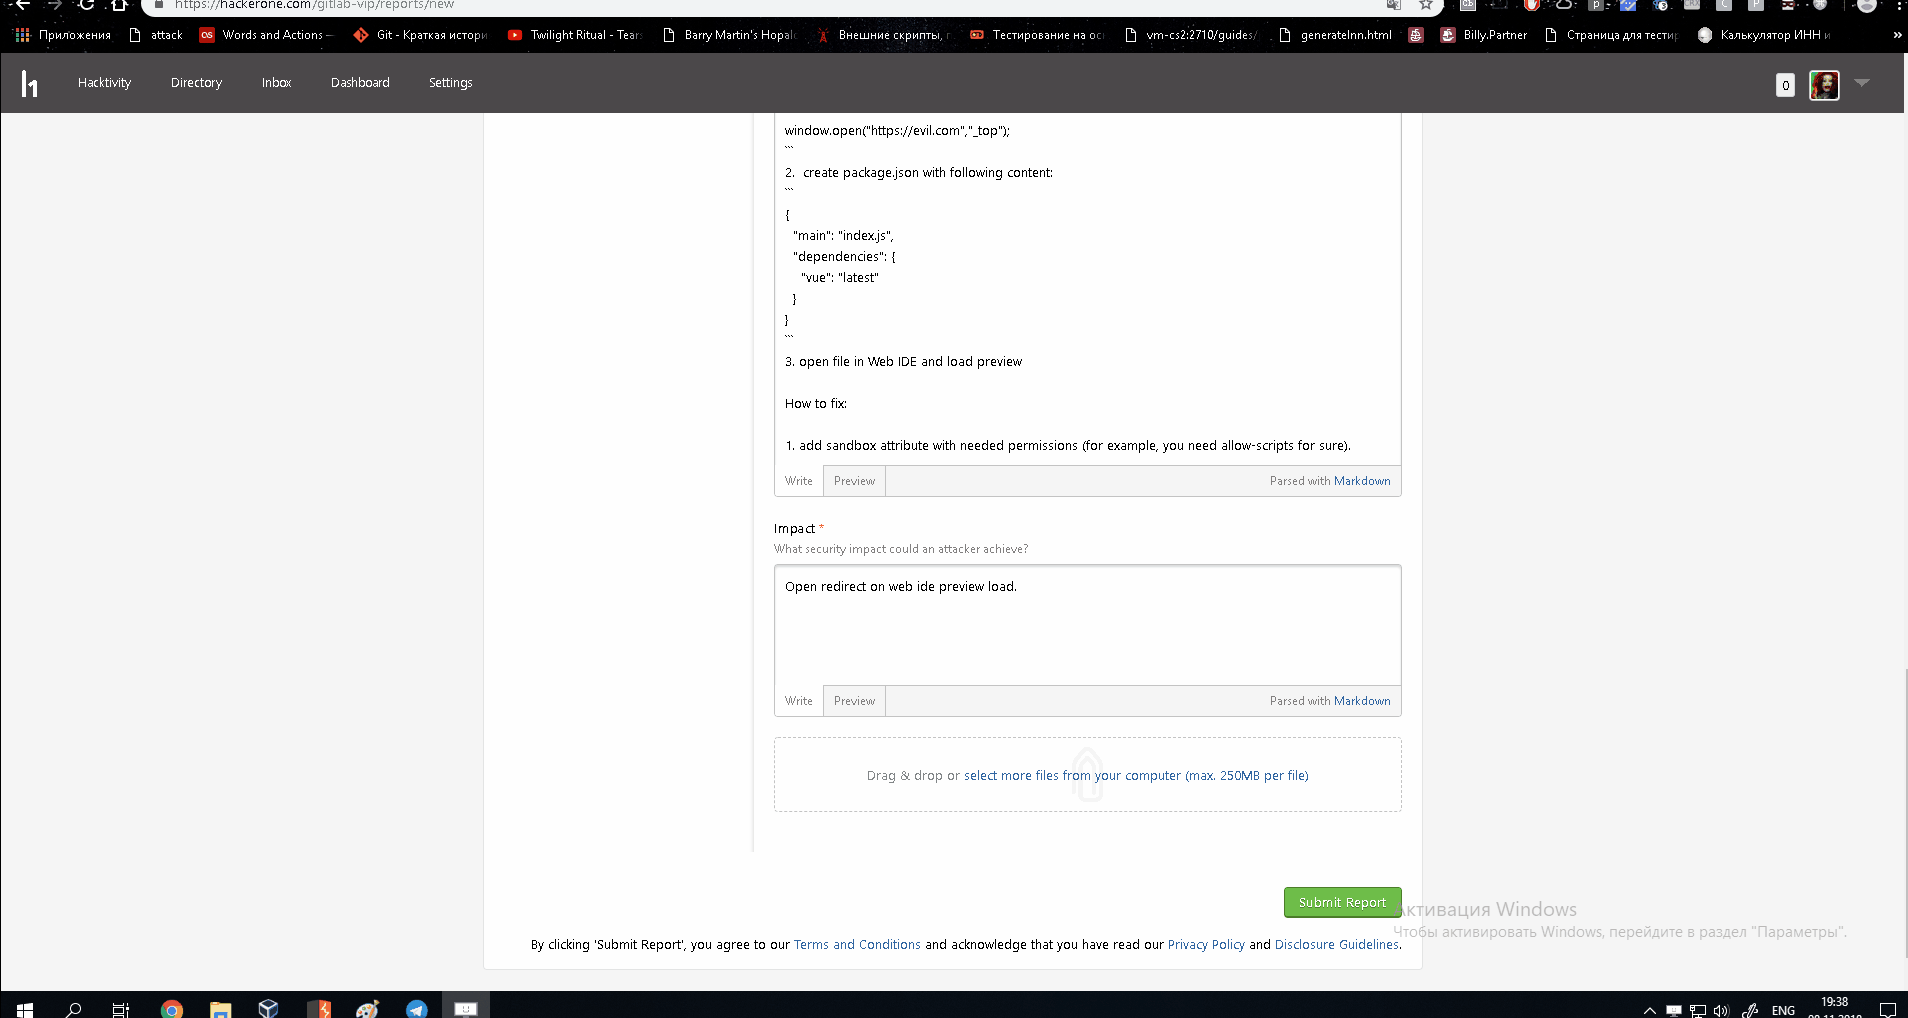Switch description editor to Write tab
The width and height of the screenshot is (1908, 1018).
pyautogui.click(x=799, y=481)
